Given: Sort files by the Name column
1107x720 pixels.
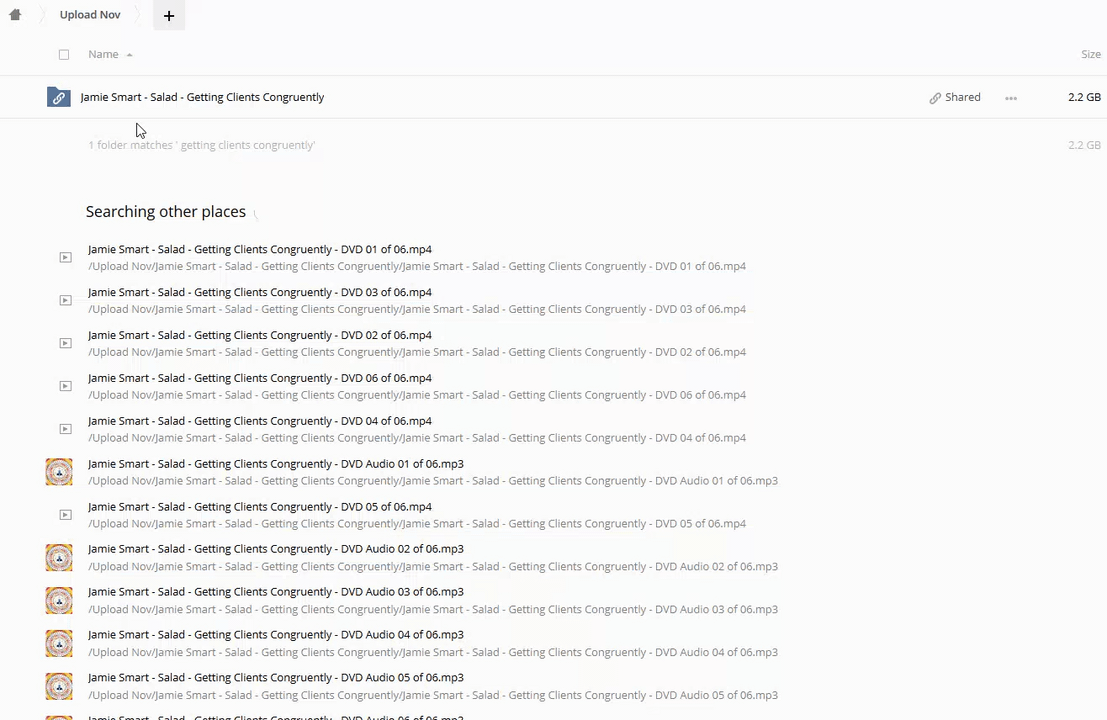Looking at the screenshot, I should (x=103, y=54).
